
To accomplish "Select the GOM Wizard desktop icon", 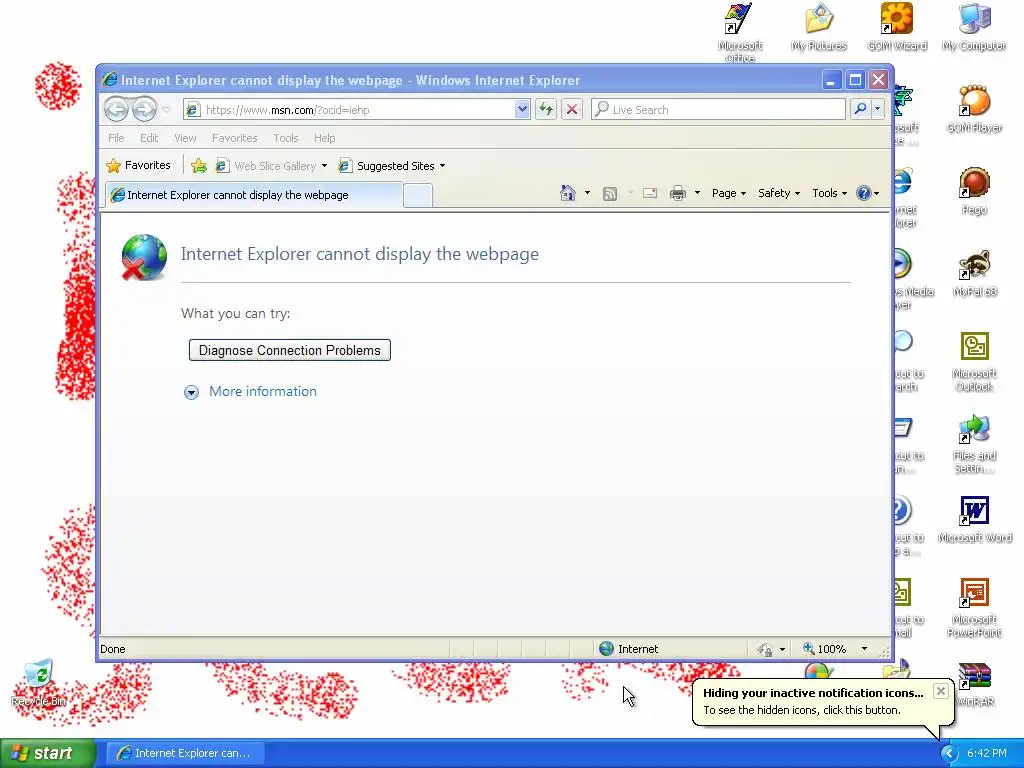I will click(897, 27).
